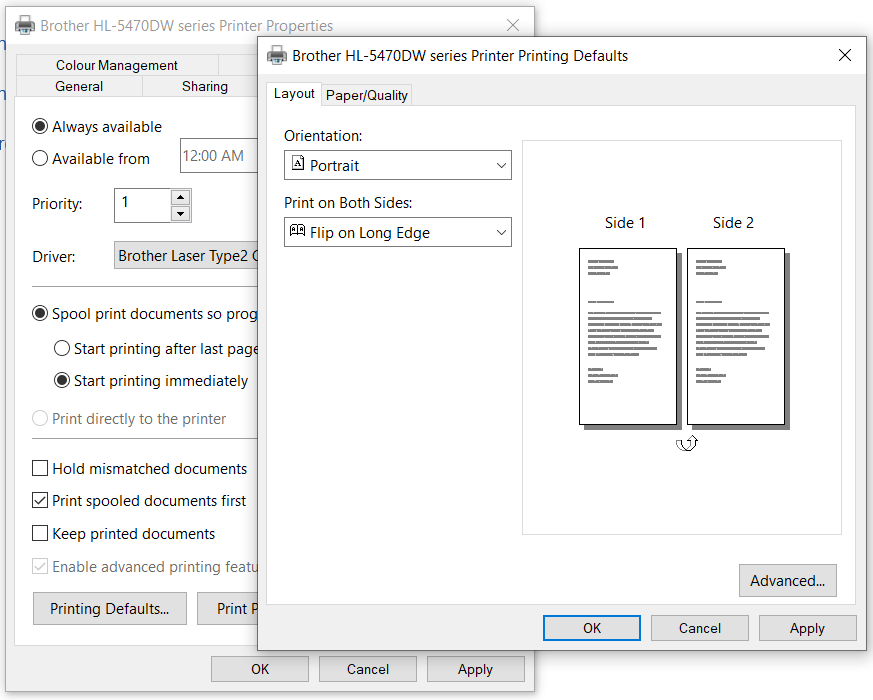Click Cancel in Printing Defaults dialog
This screenshot has width=873, height=700.
[700, 628]
